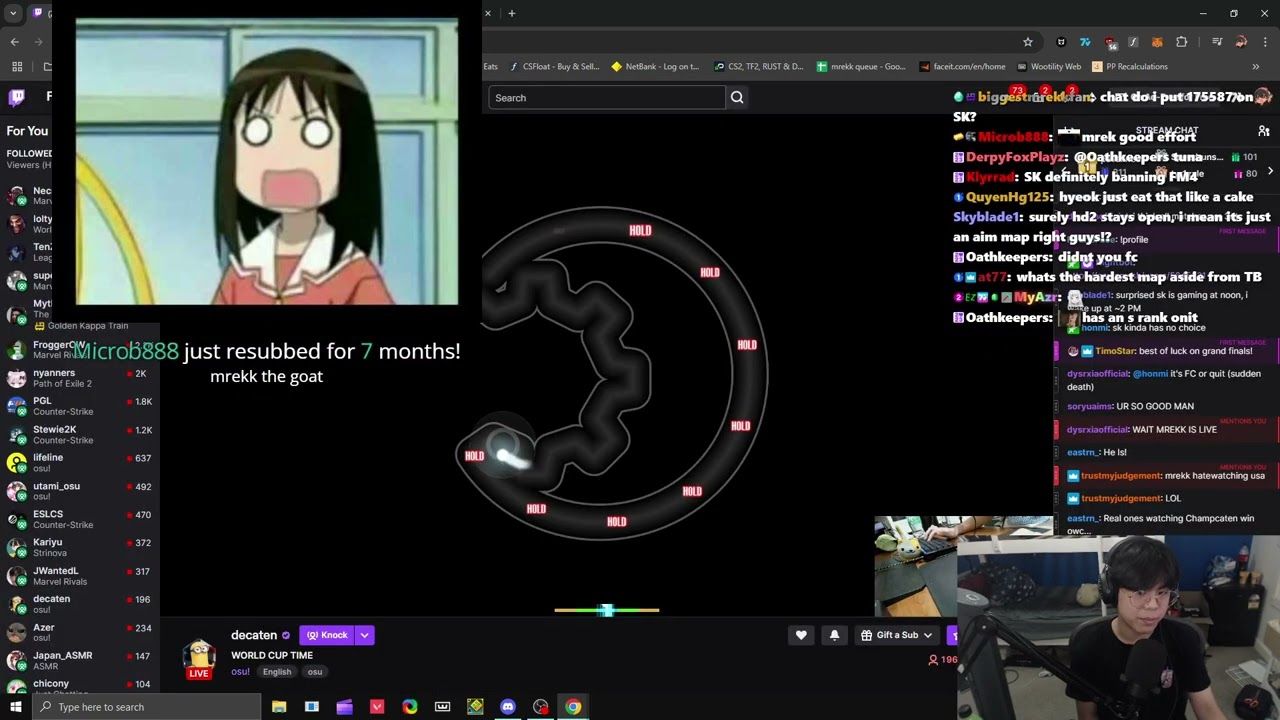Screen dimensions: 1280x720
Task: Select the English tag
Action: [x=277, y=672]
